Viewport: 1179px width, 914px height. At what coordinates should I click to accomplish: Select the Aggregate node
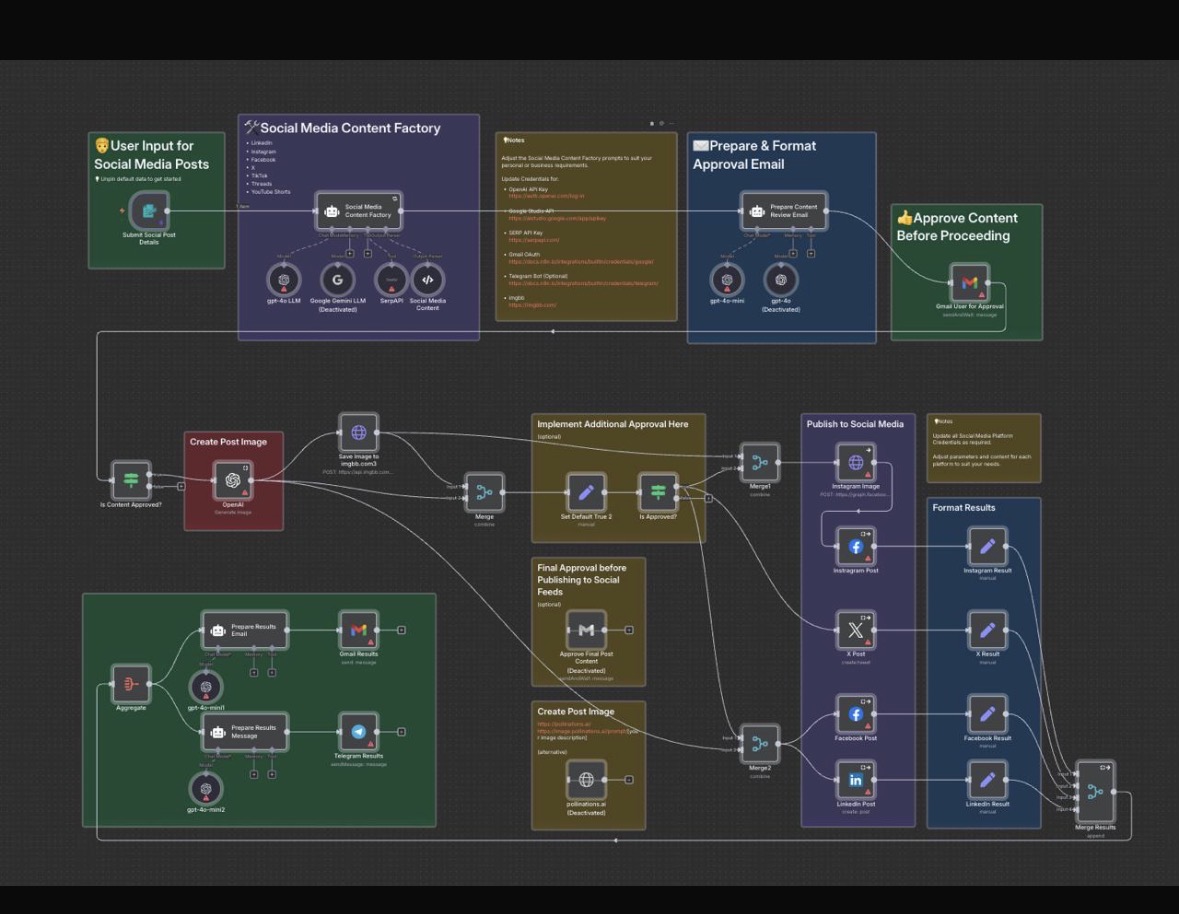coord(131,684)
